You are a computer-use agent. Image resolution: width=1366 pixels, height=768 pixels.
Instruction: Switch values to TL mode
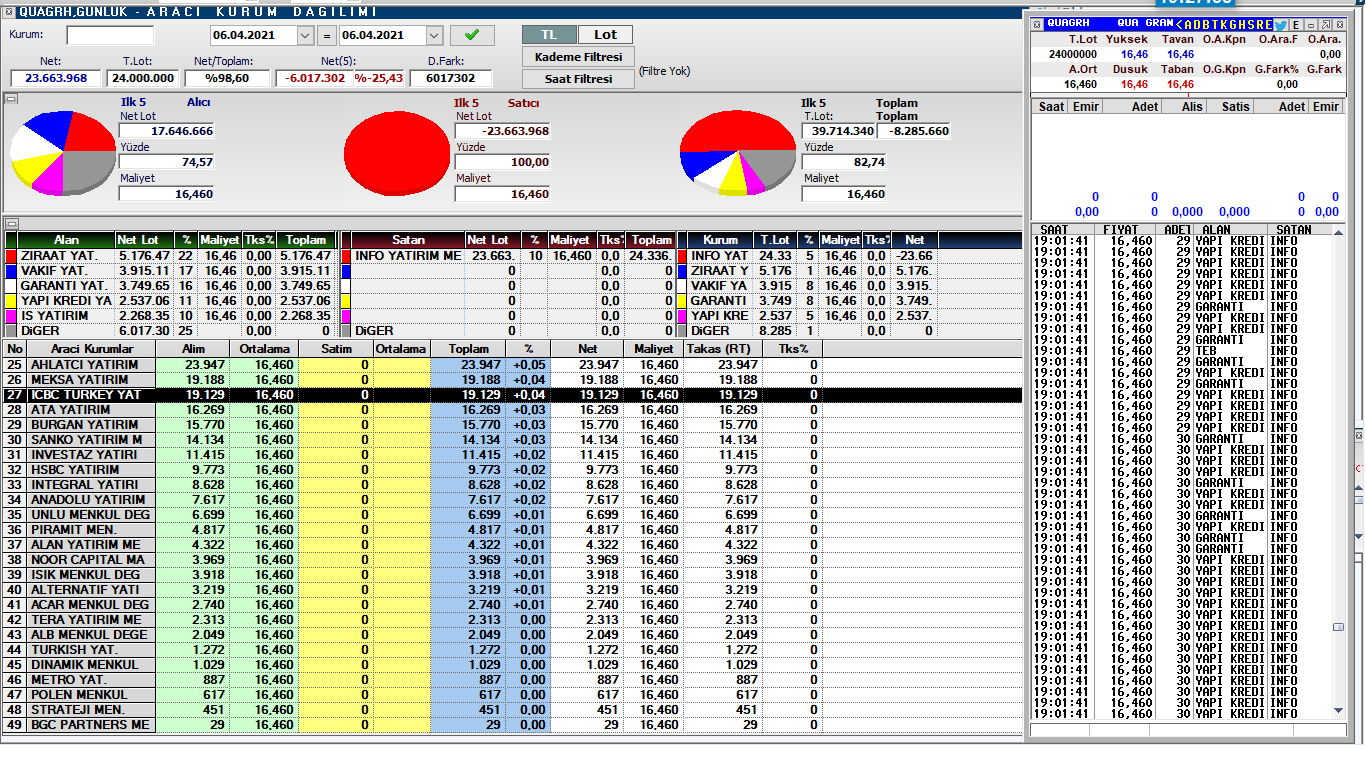549,34
